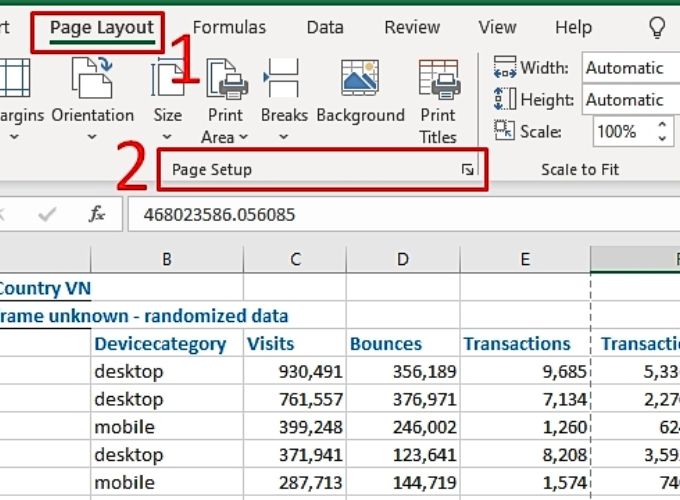Open the Data ribbon tab

point(325,28)
